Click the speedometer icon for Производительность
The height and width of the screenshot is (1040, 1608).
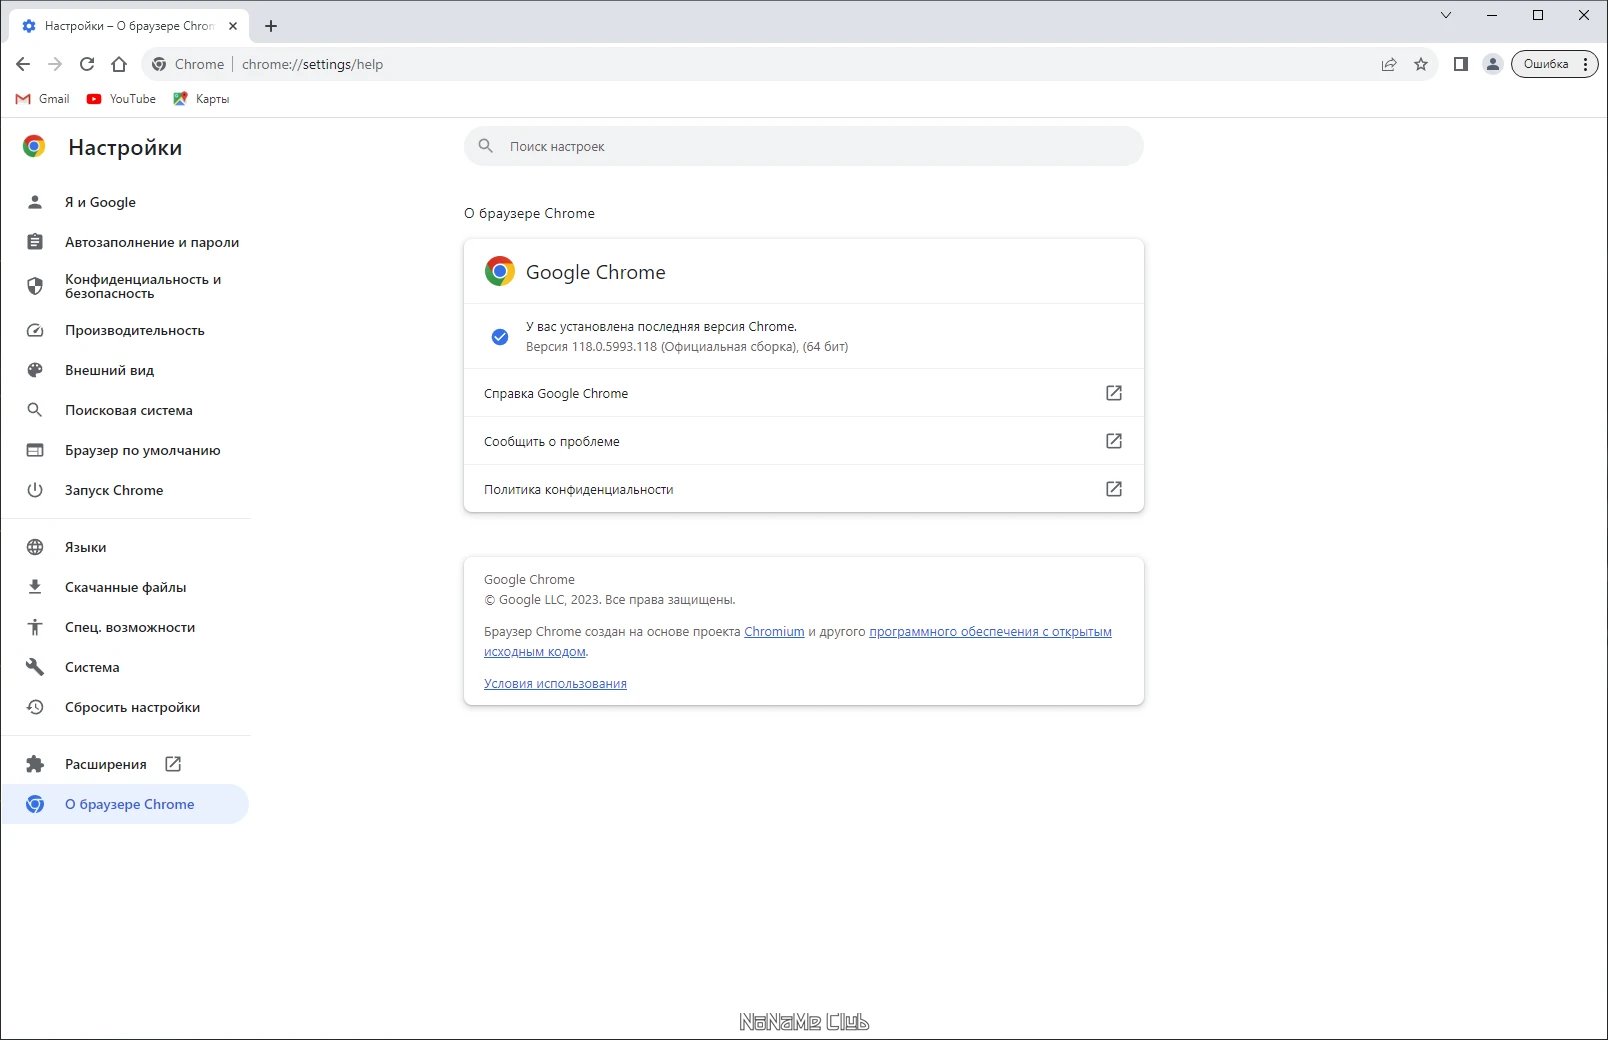point(35,330)
